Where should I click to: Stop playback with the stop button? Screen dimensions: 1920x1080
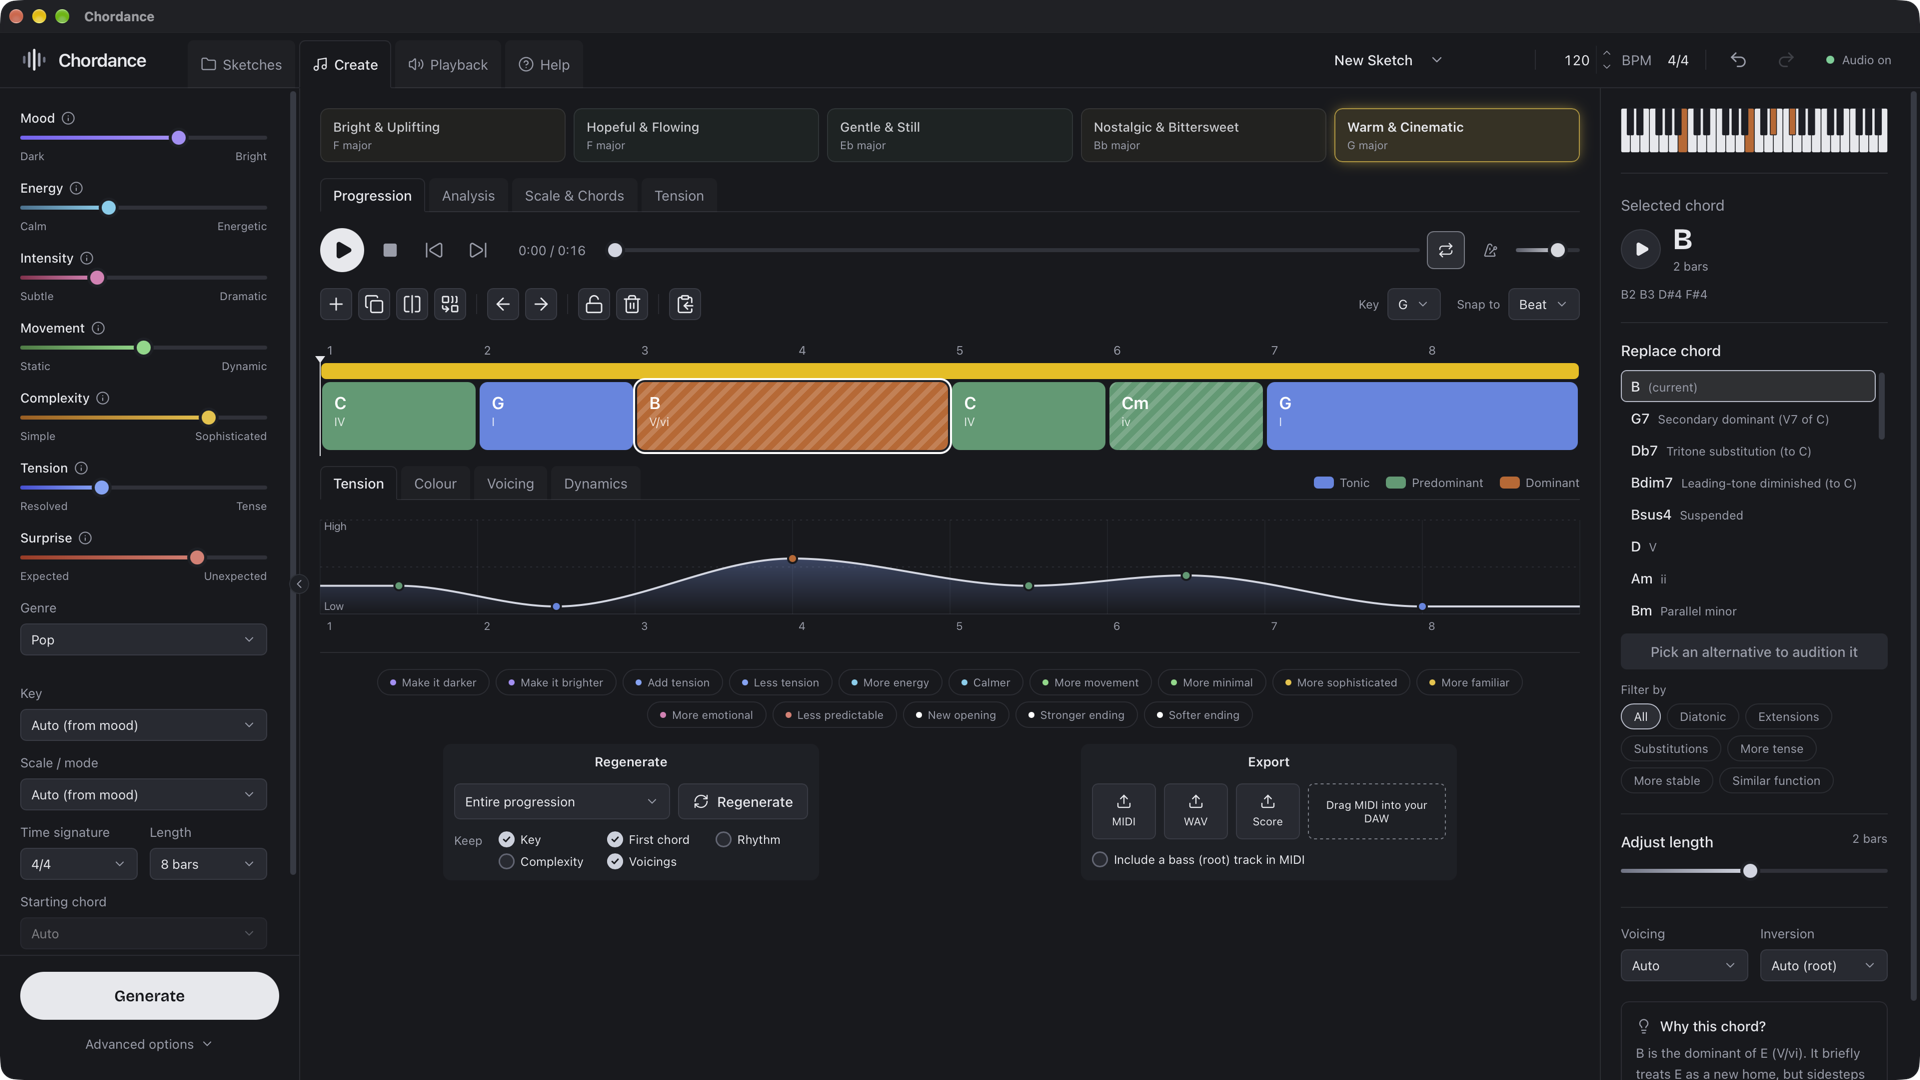(390, 250)
